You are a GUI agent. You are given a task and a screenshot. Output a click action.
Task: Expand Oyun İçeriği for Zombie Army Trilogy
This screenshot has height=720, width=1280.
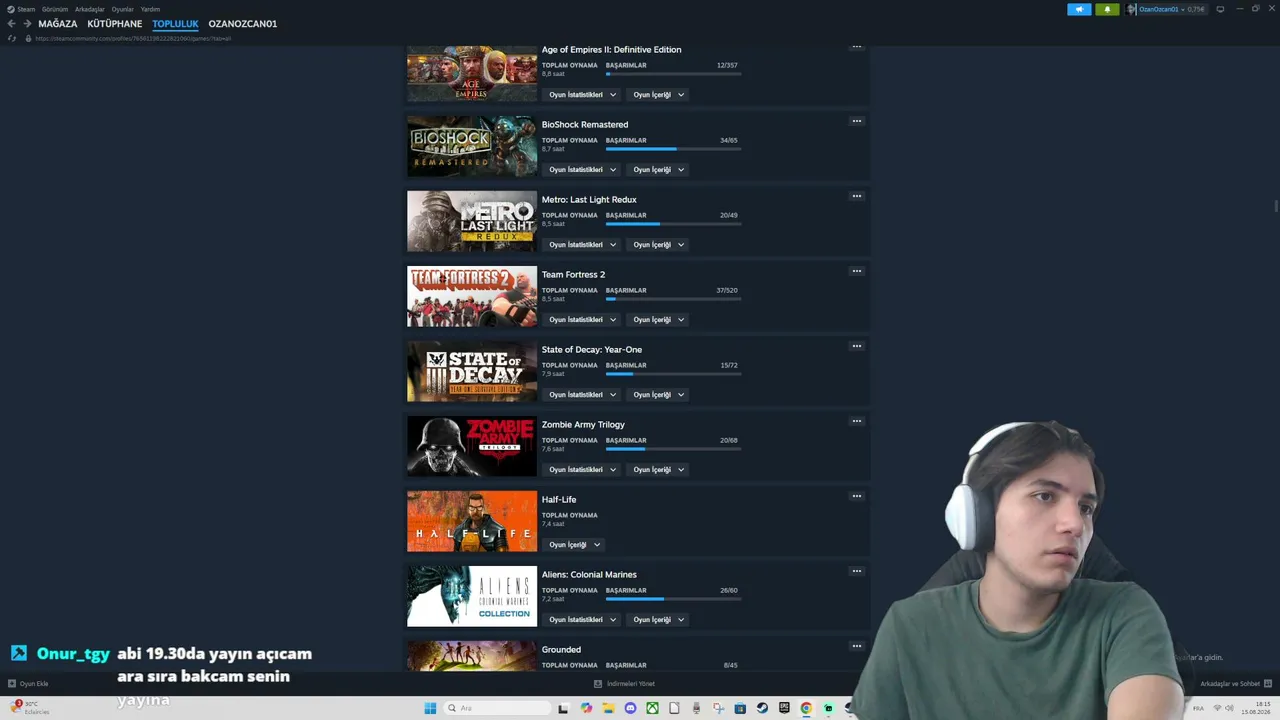tap(658, 470)
